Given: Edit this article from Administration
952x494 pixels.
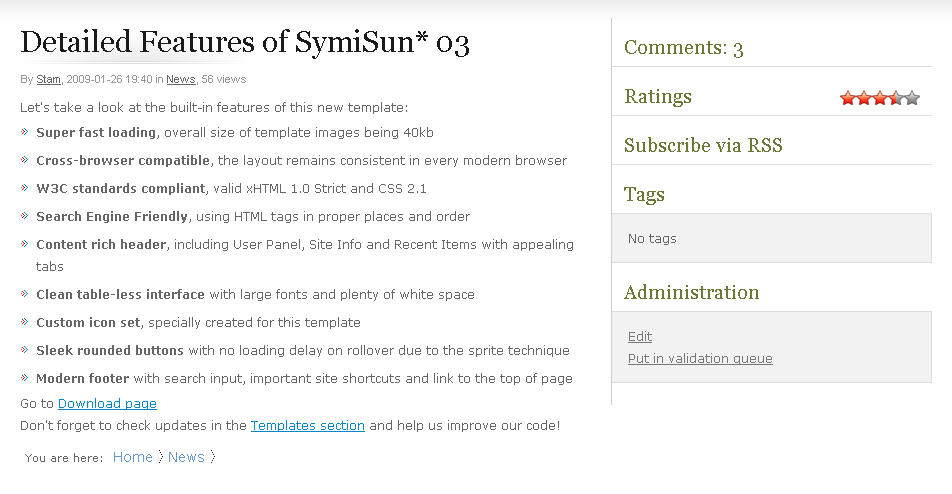Looking at the screenshot, I should point(640,337).
